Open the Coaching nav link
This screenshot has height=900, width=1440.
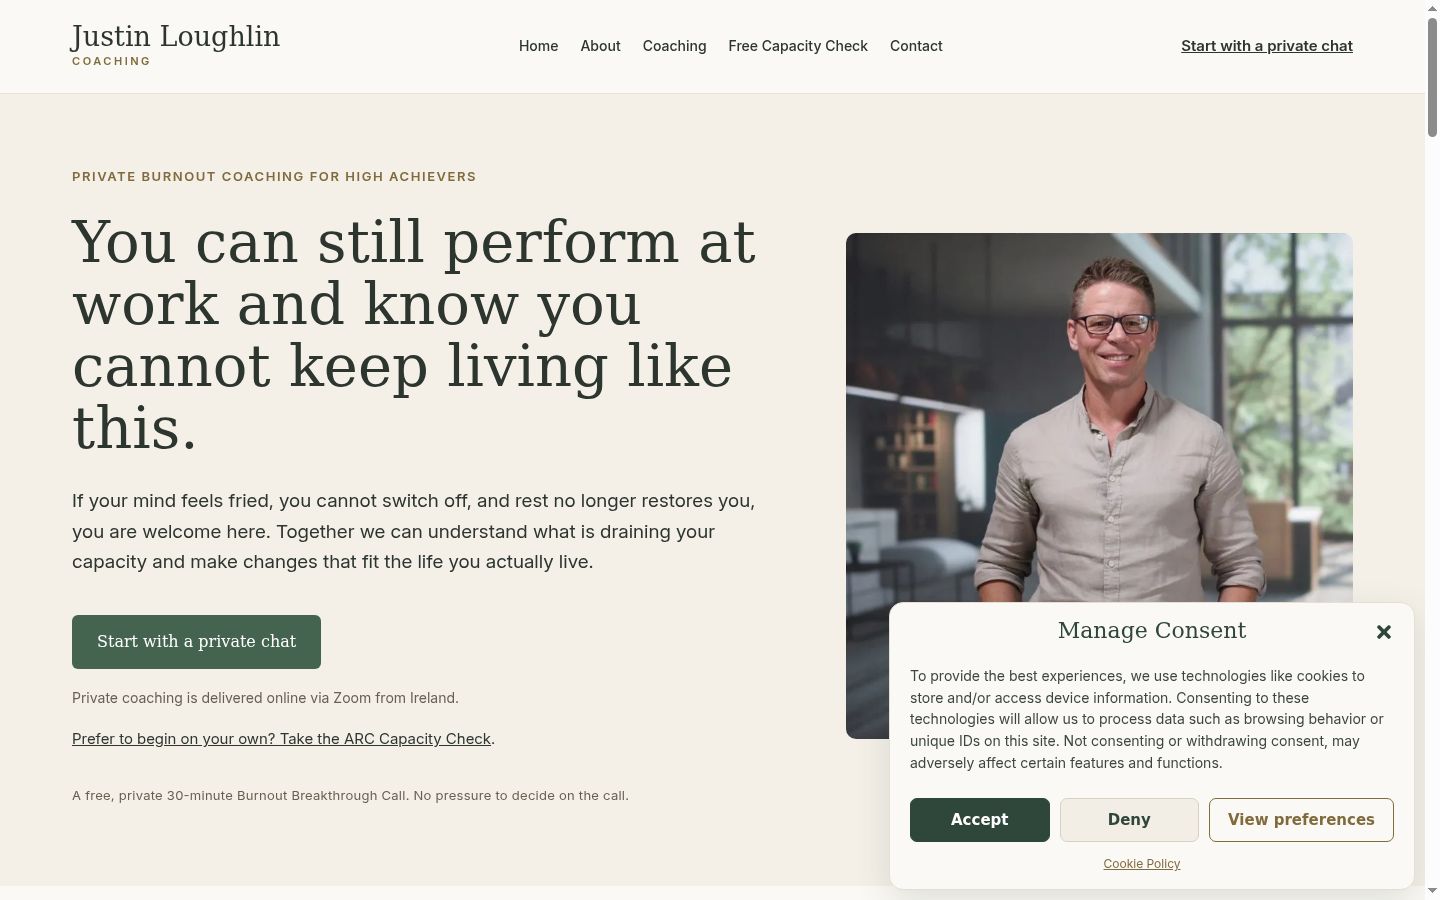674,46
